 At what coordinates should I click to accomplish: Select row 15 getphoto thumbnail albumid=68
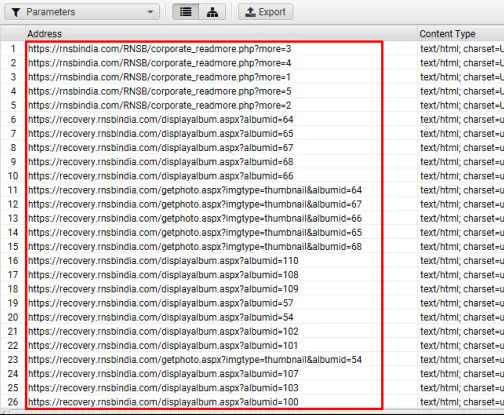click(195, 247)
